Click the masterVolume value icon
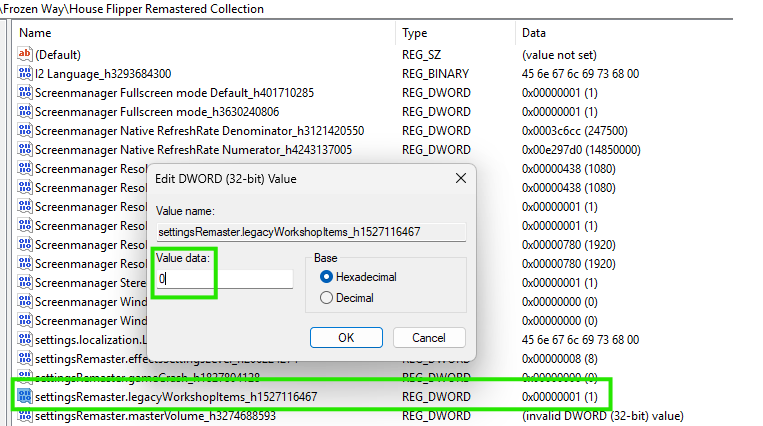The height and width of the screenshot is (426, 763). click(x=24, y=415)
